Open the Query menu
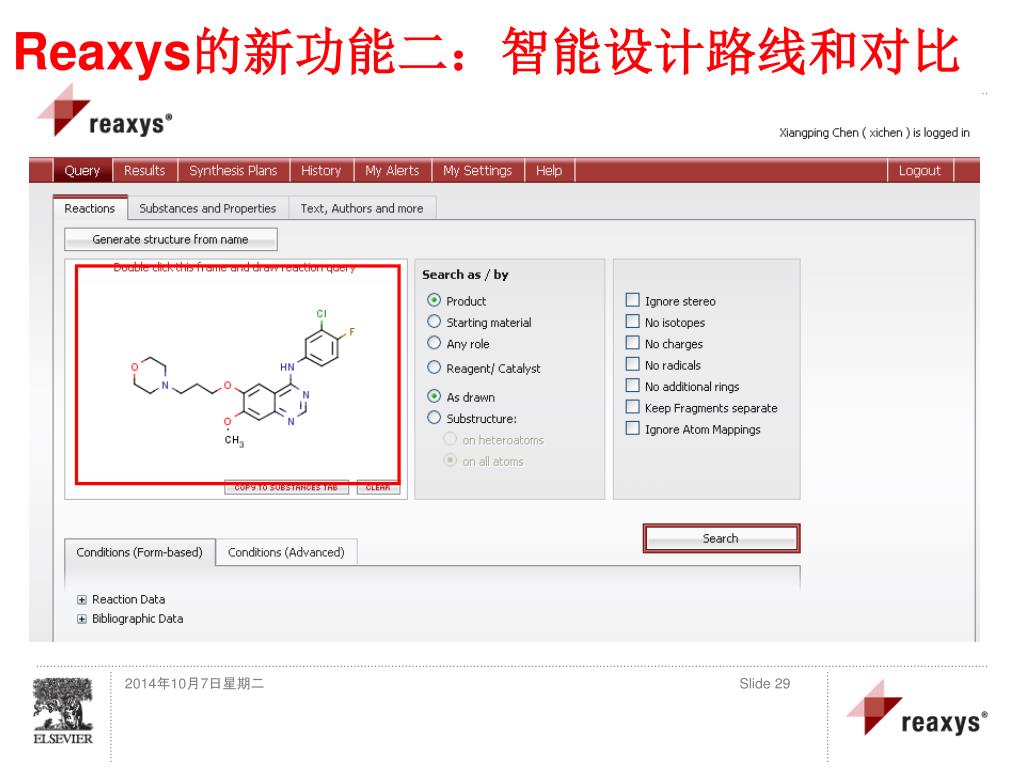 [x=82, y=170]
